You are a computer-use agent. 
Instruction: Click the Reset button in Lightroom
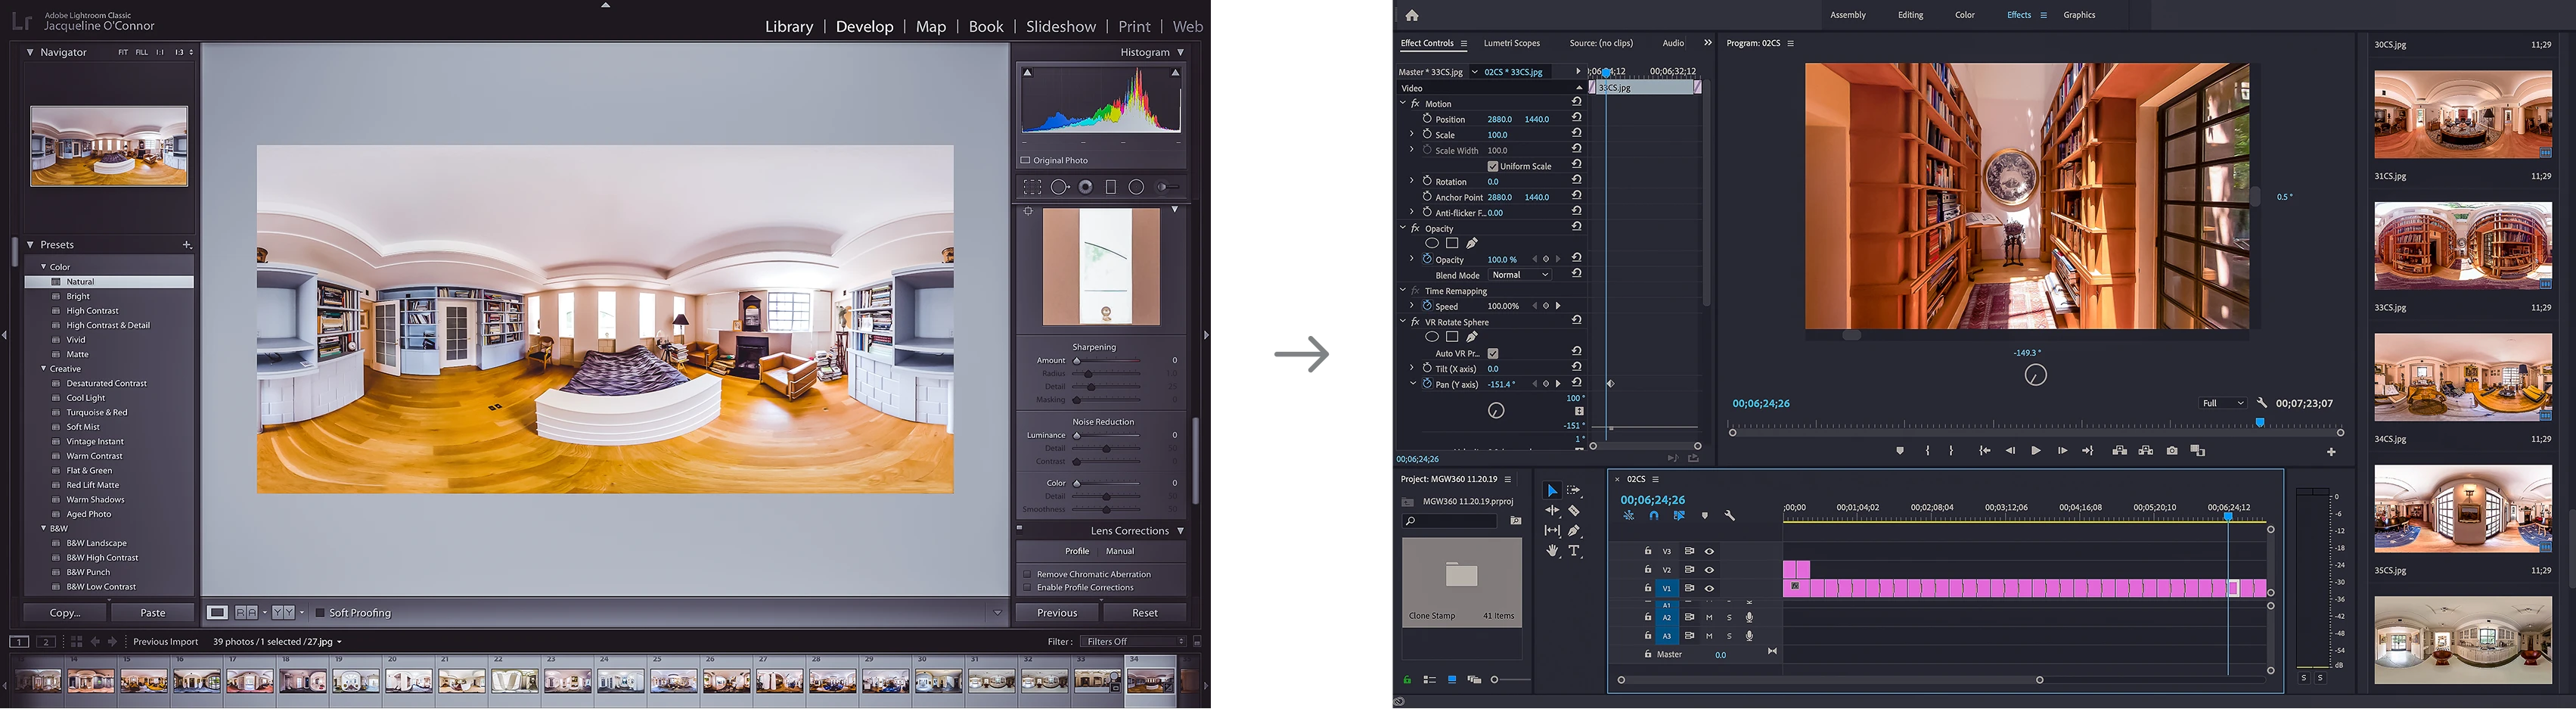click(x=1145, y=613)
